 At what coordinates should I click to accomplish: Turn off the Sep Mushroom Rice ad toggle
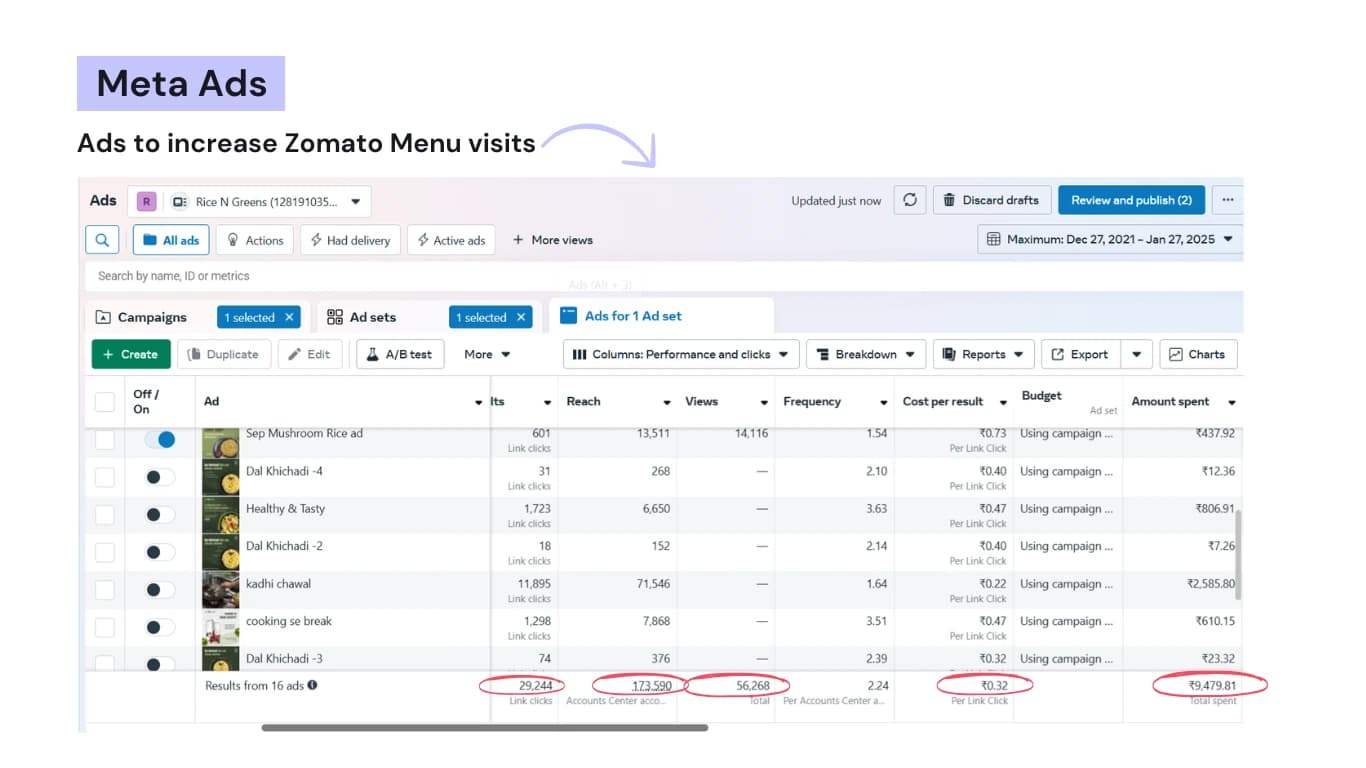pos(160,440)
